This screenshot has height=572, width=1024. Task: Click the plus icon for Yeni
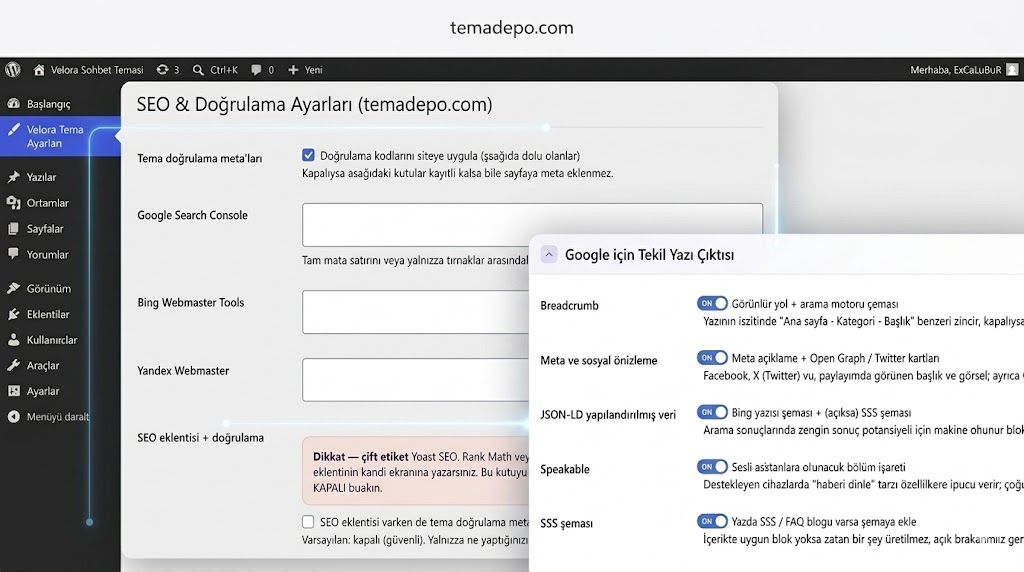pyautogui.click(x=293, y=70)
